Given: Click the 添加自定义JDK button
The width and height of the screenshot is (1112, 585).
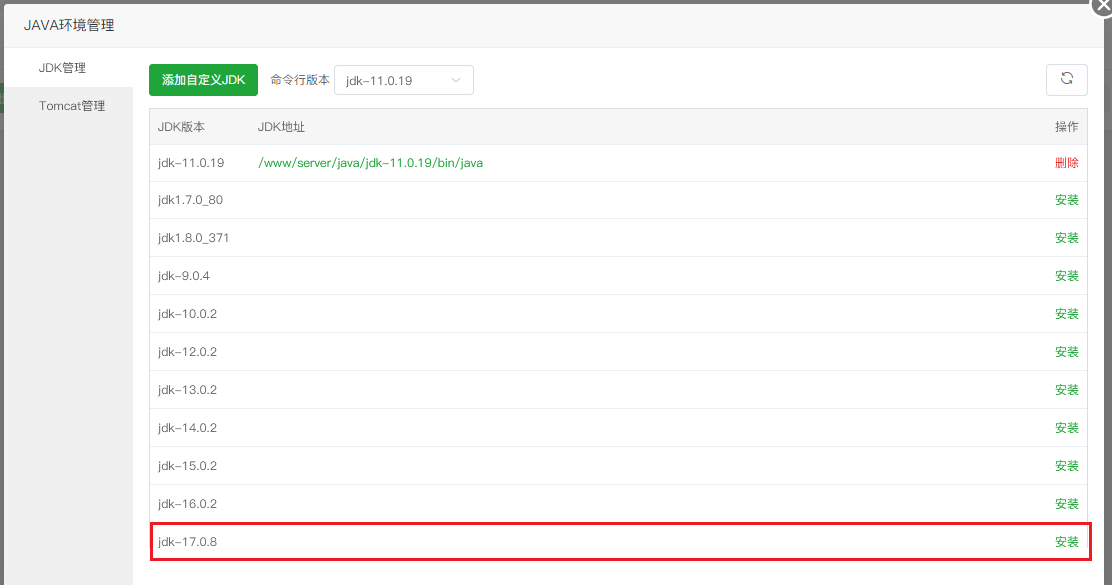Looking at the screenshot, I should (x=203, y=80).
